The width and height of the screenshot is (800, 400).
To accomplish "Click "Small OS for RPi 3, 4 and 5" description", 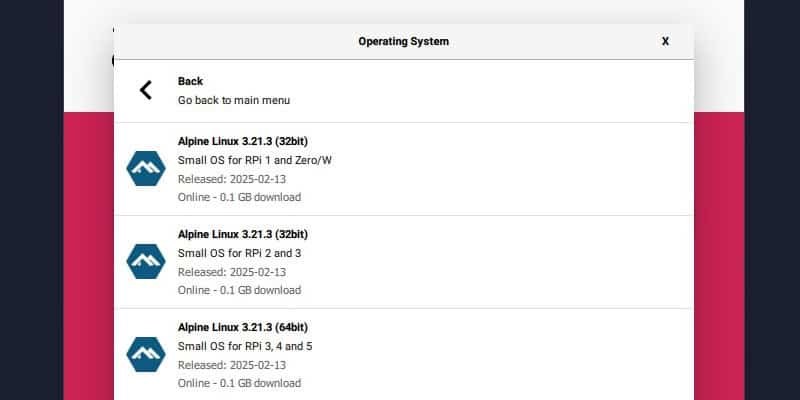I will 245,346.
